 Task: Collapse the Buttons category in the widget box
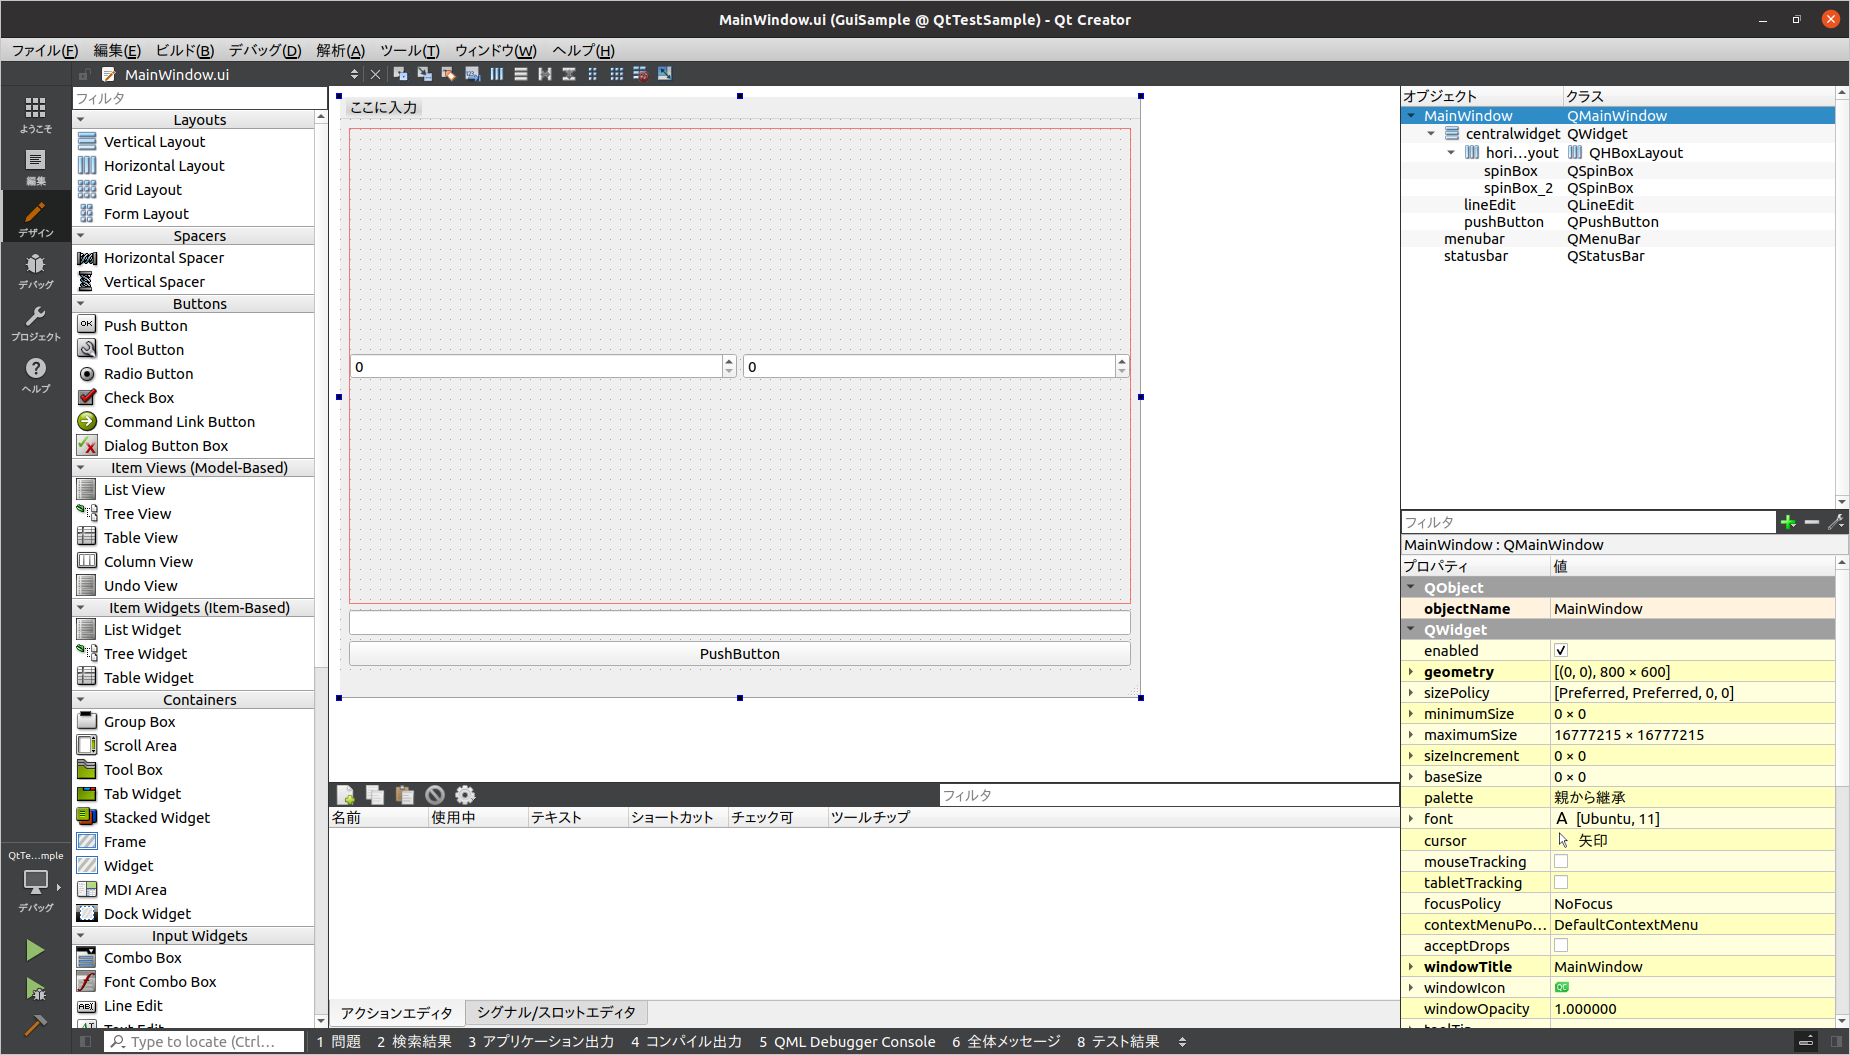81,304
